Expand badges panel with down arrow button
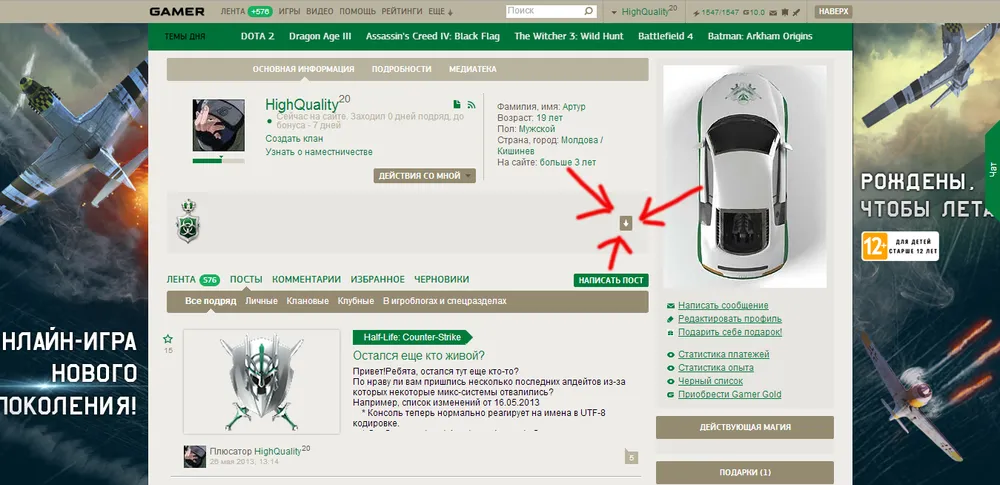 (626, 223)
